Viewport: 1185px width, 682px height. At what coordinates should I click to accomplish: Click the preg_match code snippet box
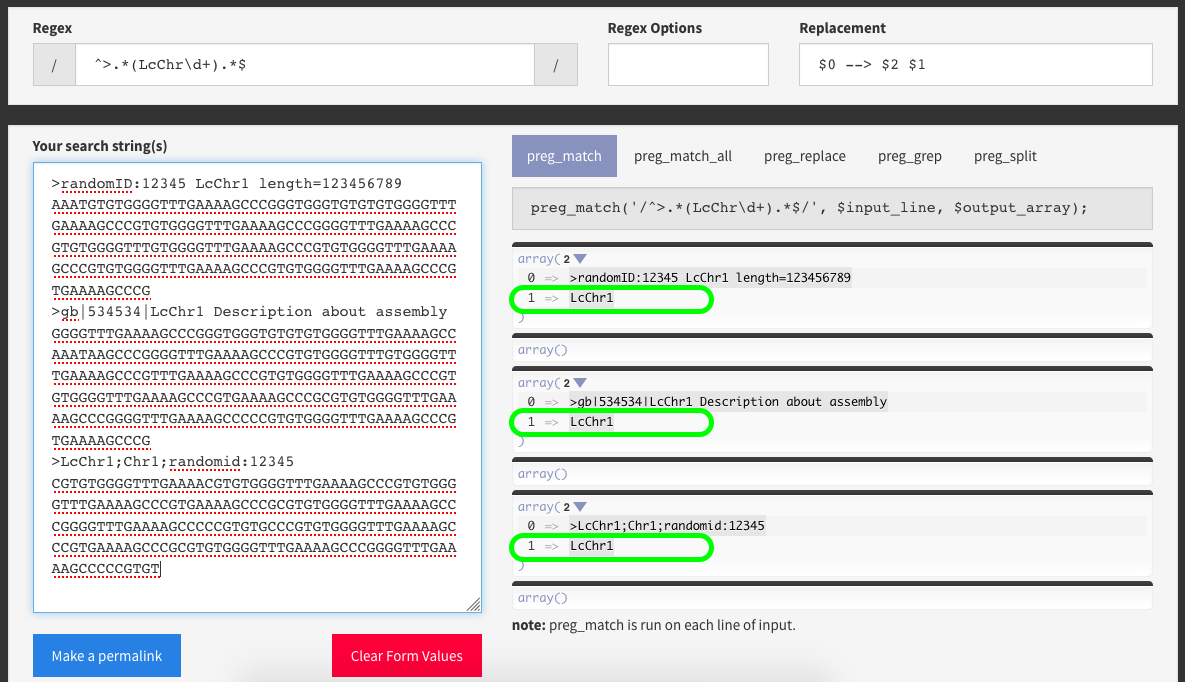(x=832, y=209)
